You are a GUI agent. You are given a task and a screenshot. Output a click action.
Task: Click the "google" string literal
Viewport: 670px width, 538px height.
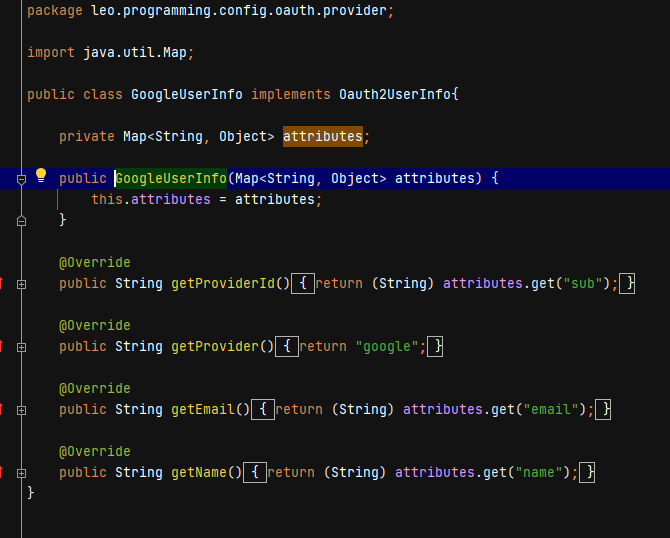pyautogui.click(x=387, y=347)
